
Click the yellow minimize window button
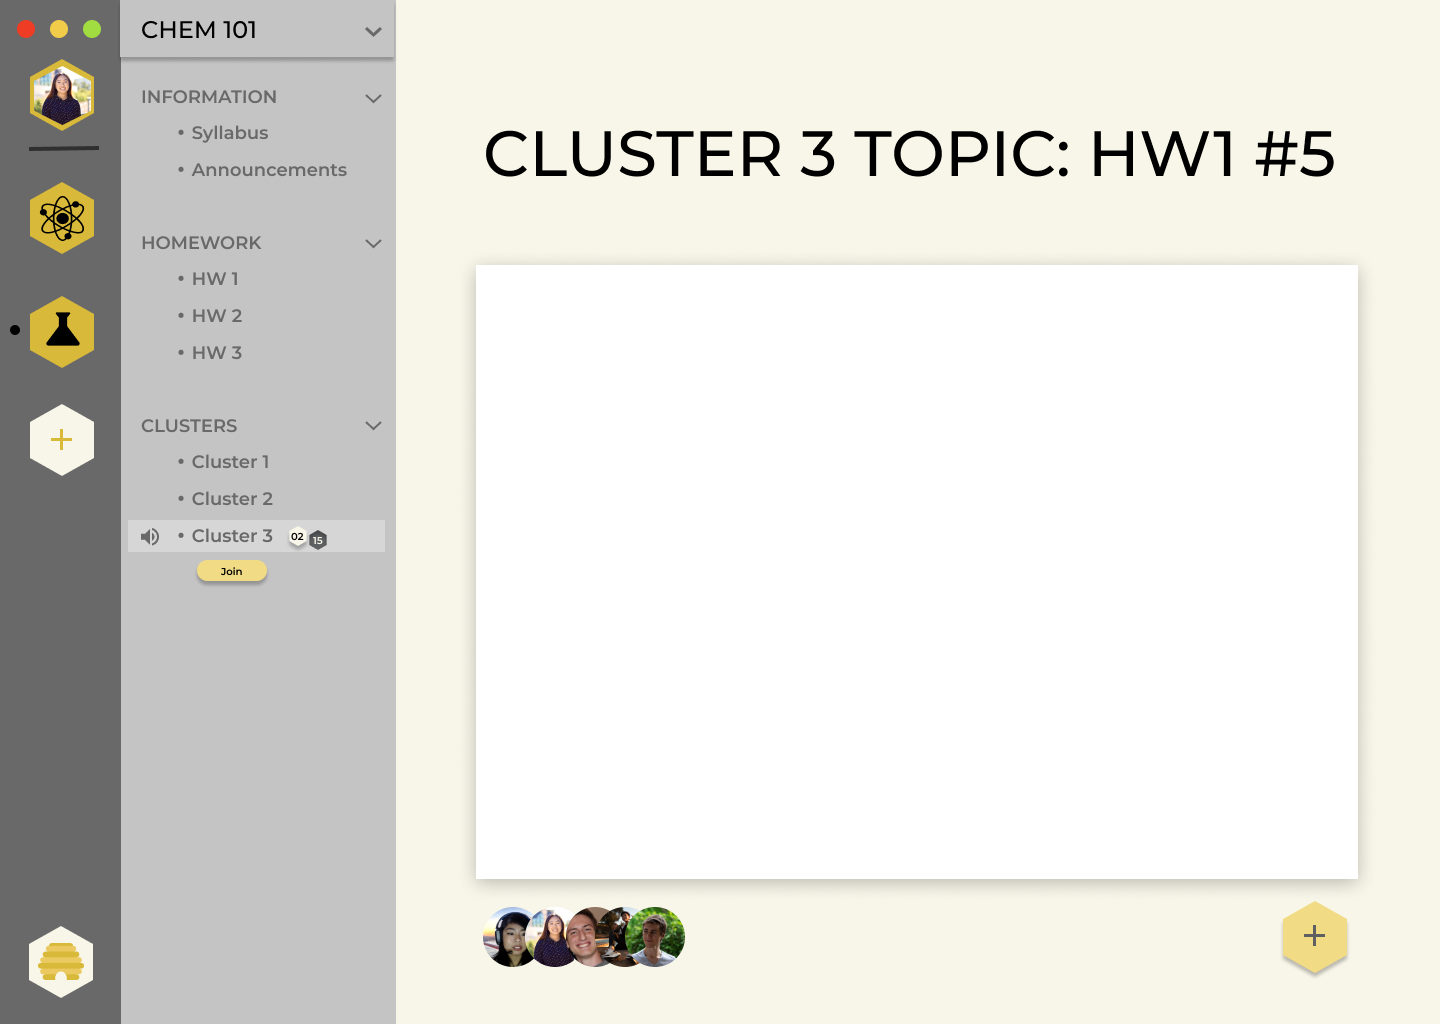59,29
